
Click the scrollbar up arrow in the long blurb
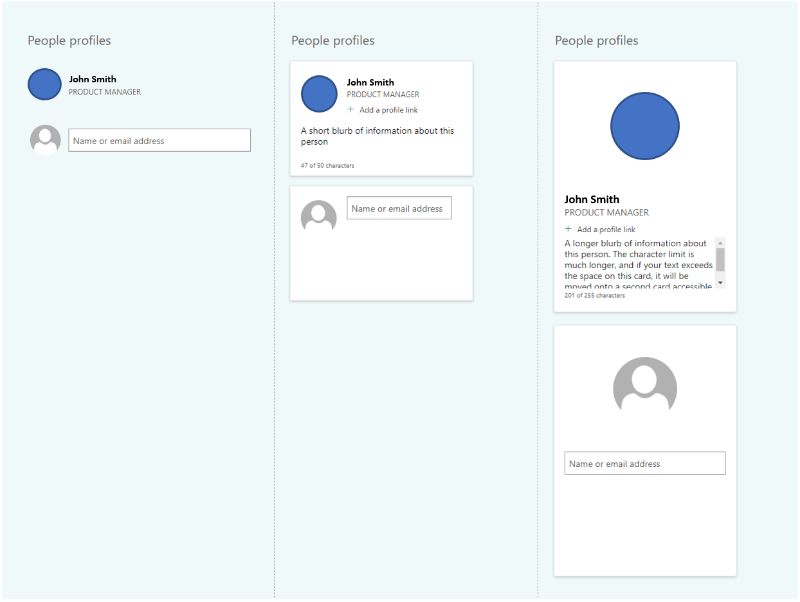(720, 243)
